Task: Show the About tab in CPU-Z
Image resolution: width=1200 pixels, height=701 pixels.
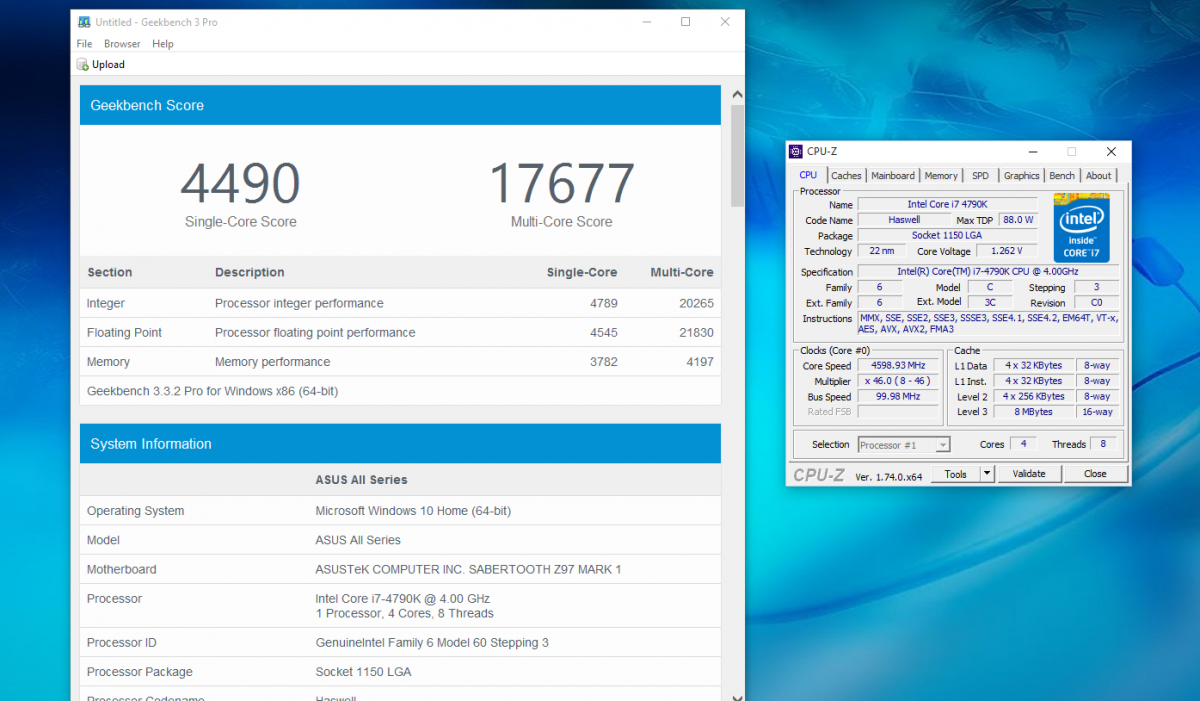Action: [x=1098, y=176]
